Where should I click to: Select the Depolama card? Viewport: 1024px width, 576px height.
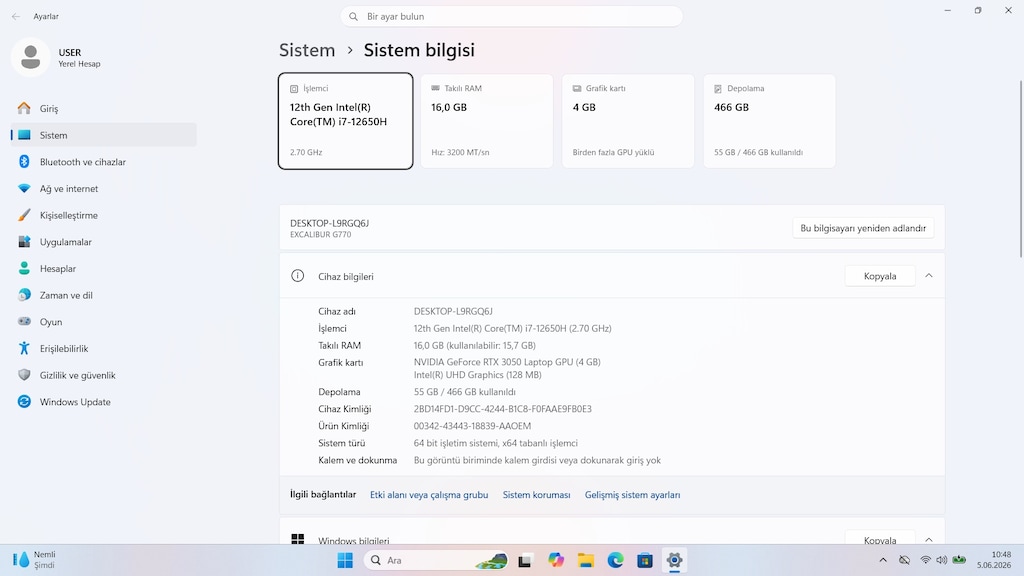[769, 121]
